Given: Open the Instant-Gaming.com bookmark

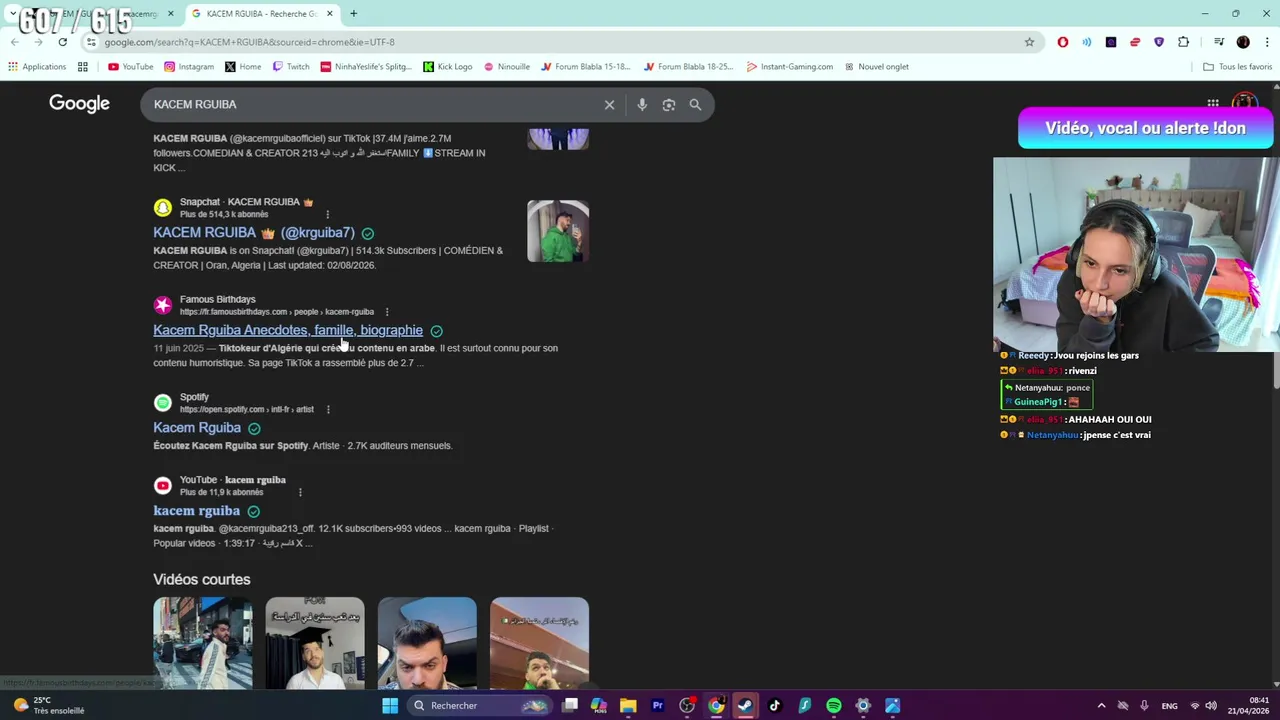Looking at the screenshot, I should click(x=790, y=67).
